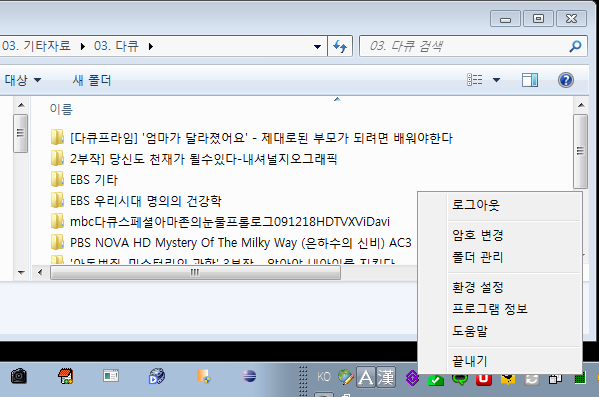Expand arrow after 03. 다큐 breadcrumb

[151, 47]
